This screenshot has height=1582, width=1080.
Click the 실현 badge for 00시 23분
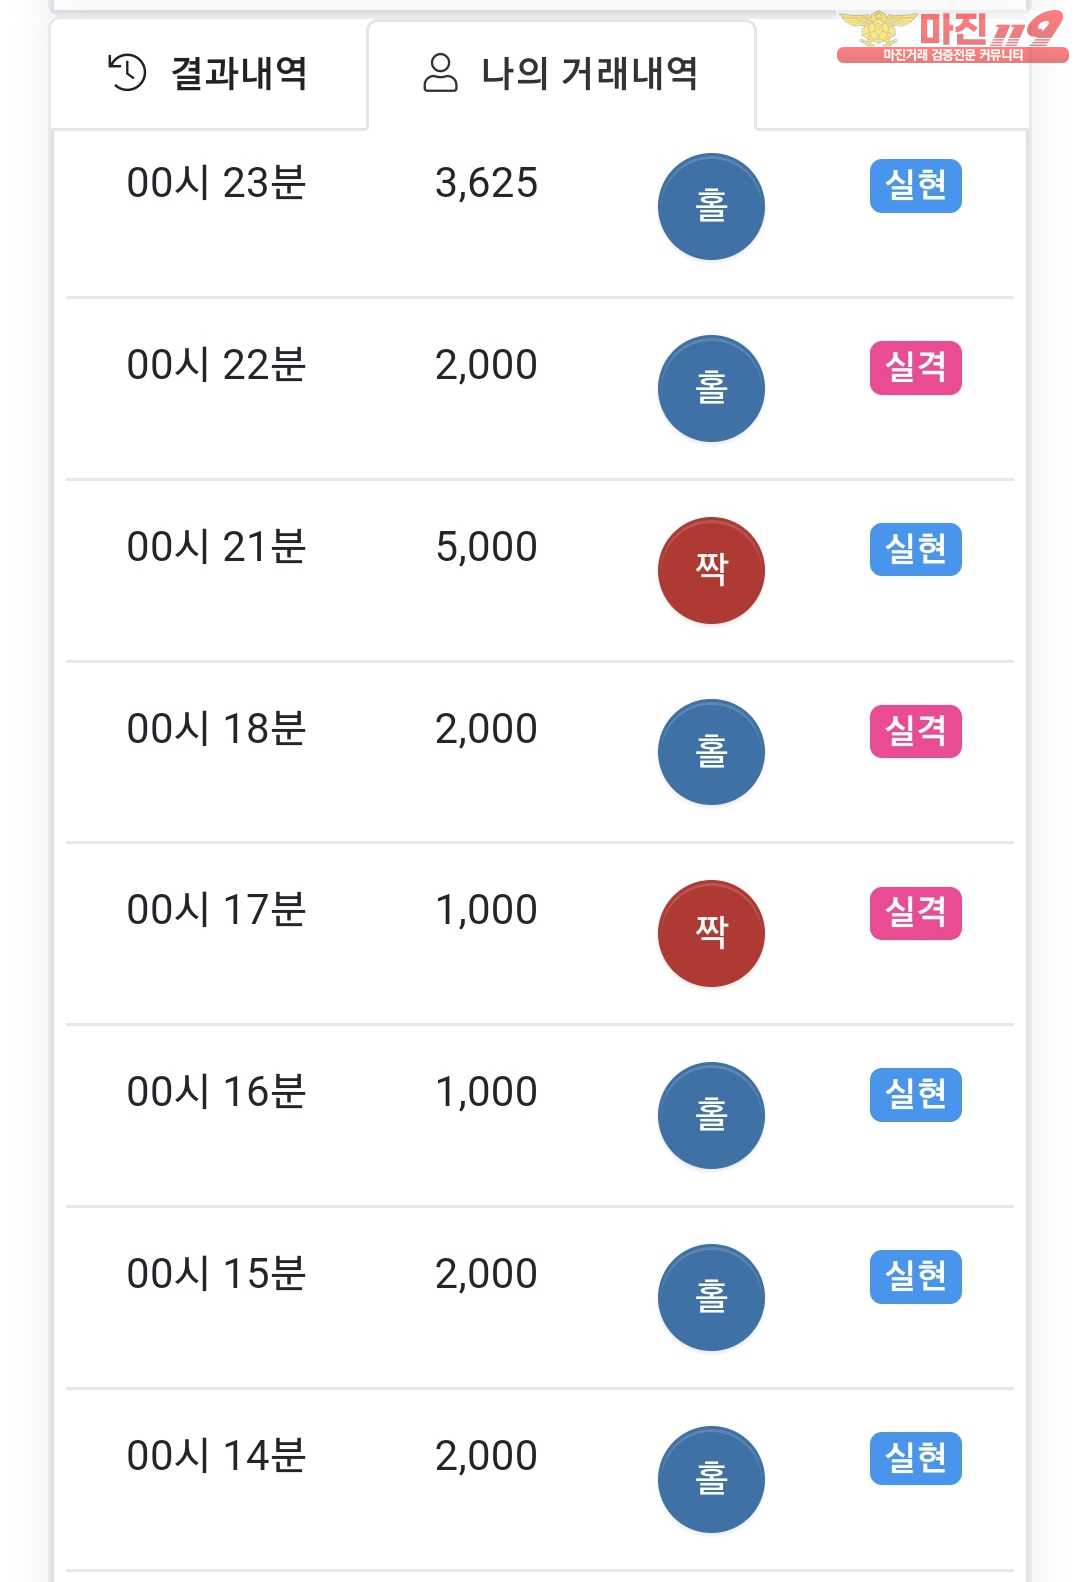(915, 186)
